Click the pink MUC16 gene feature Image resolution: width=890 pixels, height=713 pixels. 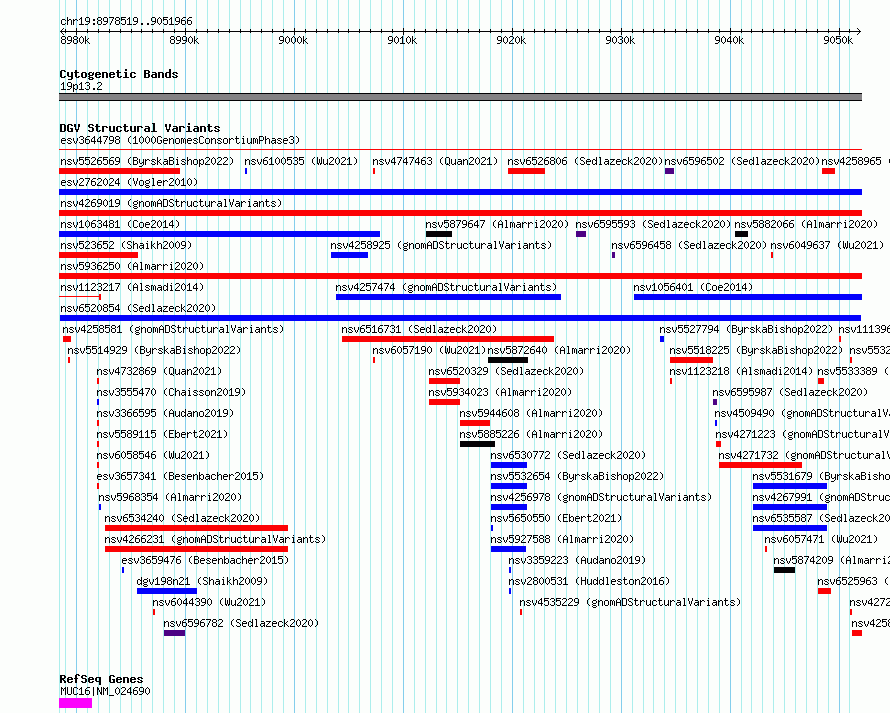(x=75, y=703)
